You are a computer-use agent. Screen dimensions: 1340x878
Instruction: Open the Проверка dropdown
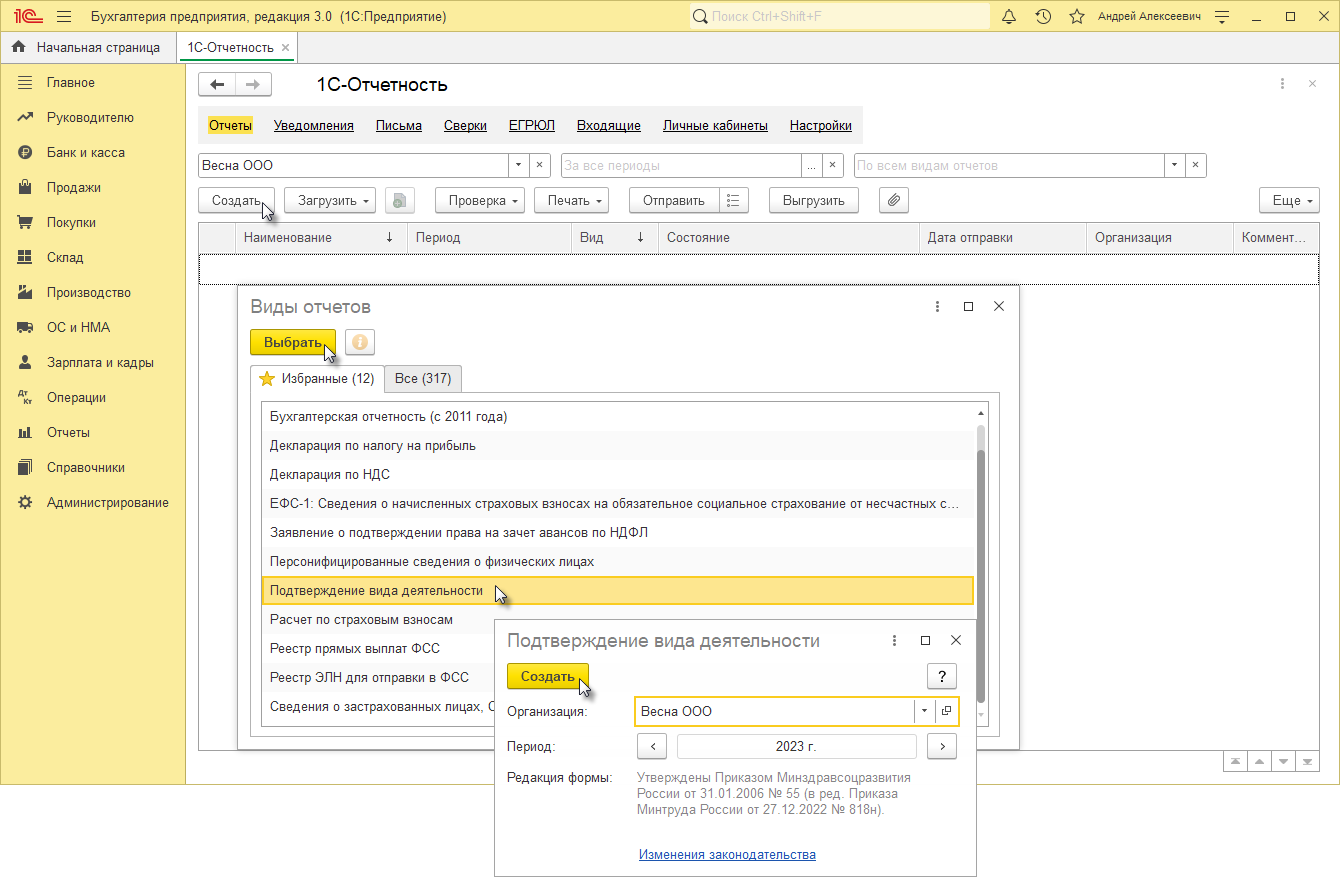(x=480, y=201)
